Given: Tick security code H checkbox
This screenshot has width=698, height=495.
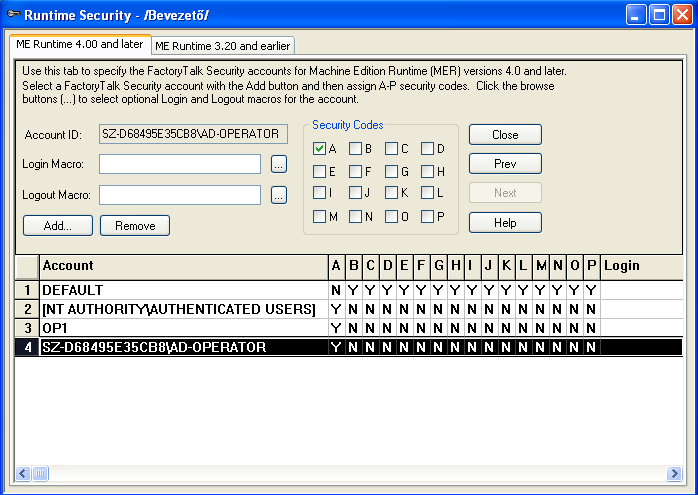Looking at the screenshot, I should (x=427, y=171).
